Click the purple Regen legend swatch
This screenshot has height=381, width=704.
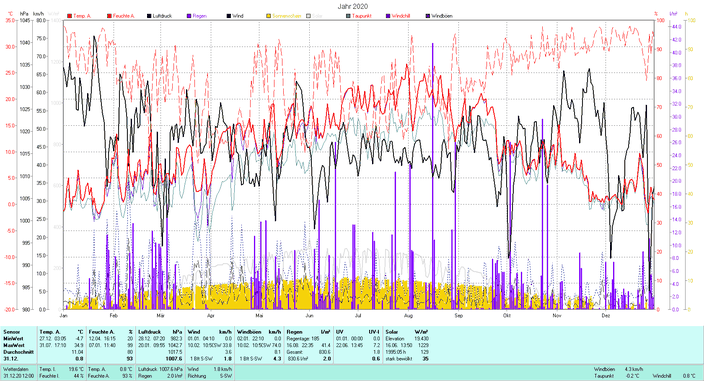[189, 16]
